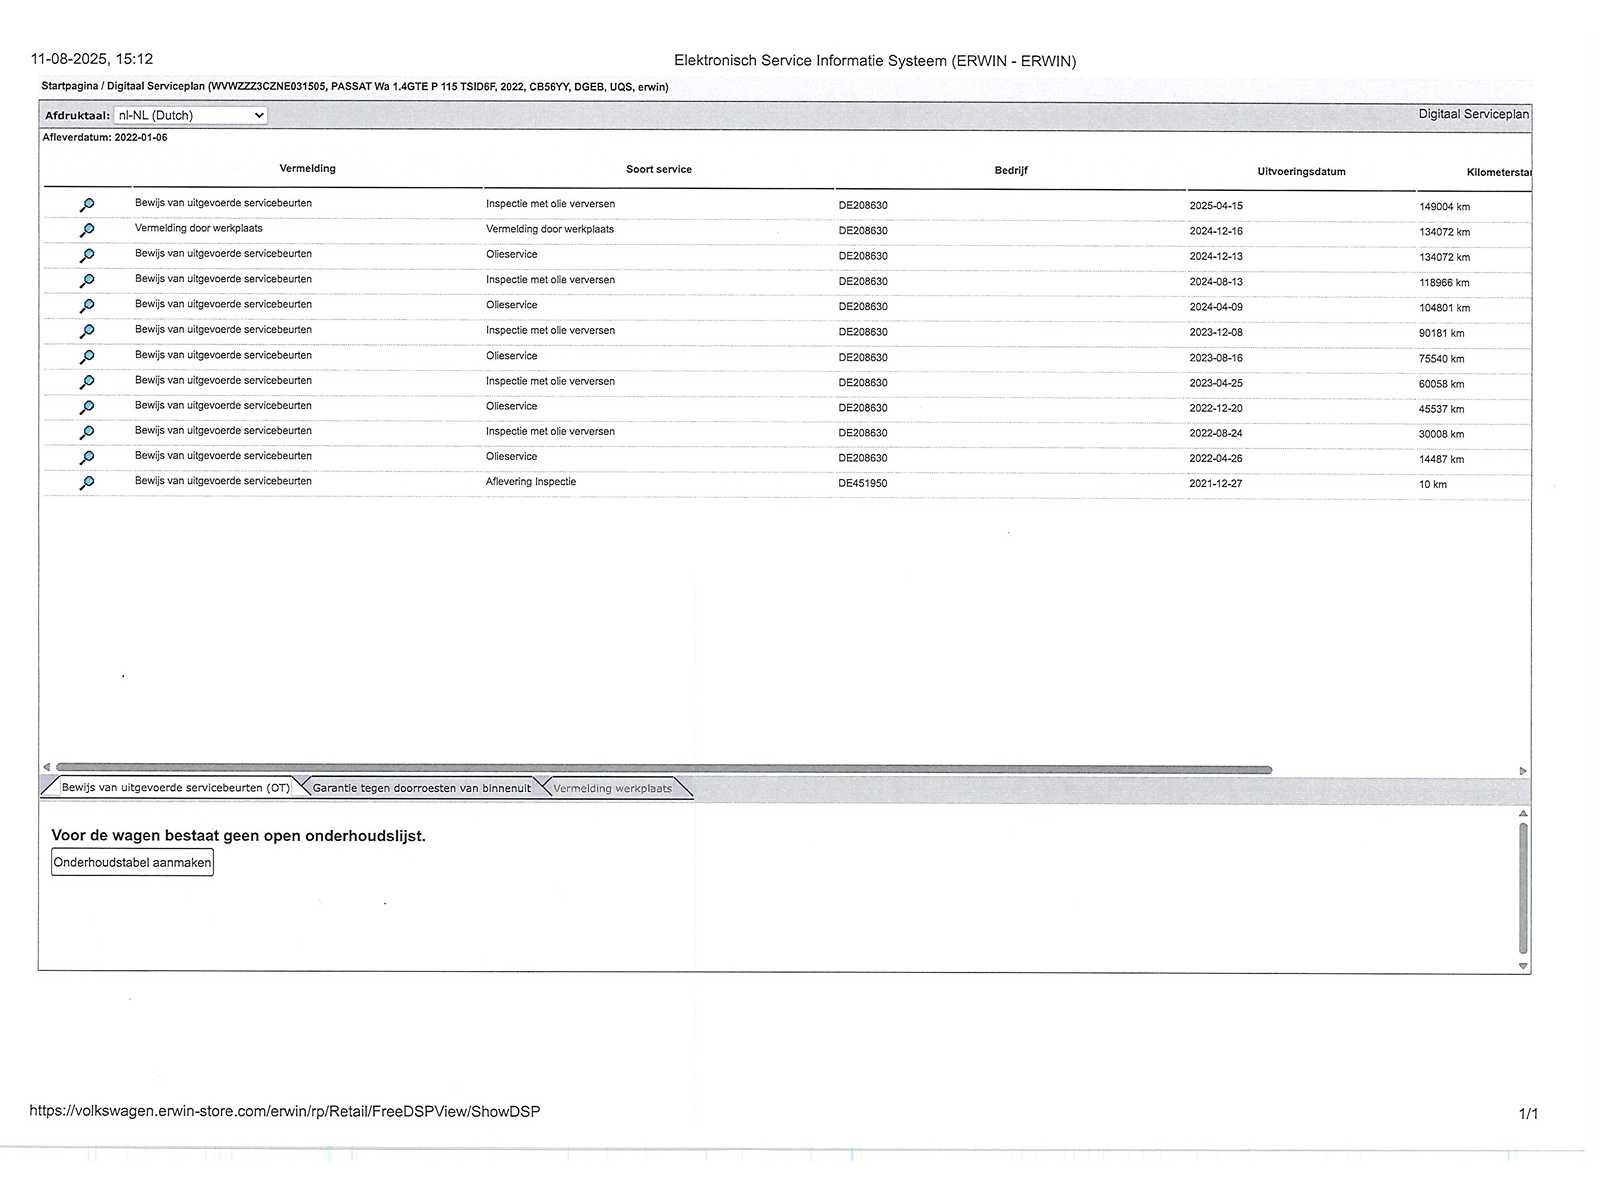Screen dimensions: 1600x1200
Task: Switch to Garantie tegen doorroesten van binnenuit tab
Action: [421, 788]
